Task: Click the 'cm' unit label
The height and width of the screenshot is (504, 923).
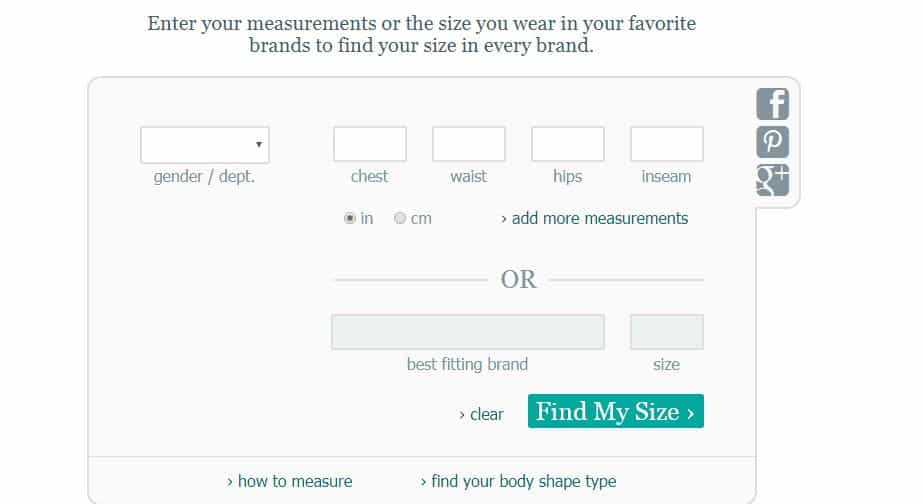Action: pyautogui.click(x=421, y=218)
